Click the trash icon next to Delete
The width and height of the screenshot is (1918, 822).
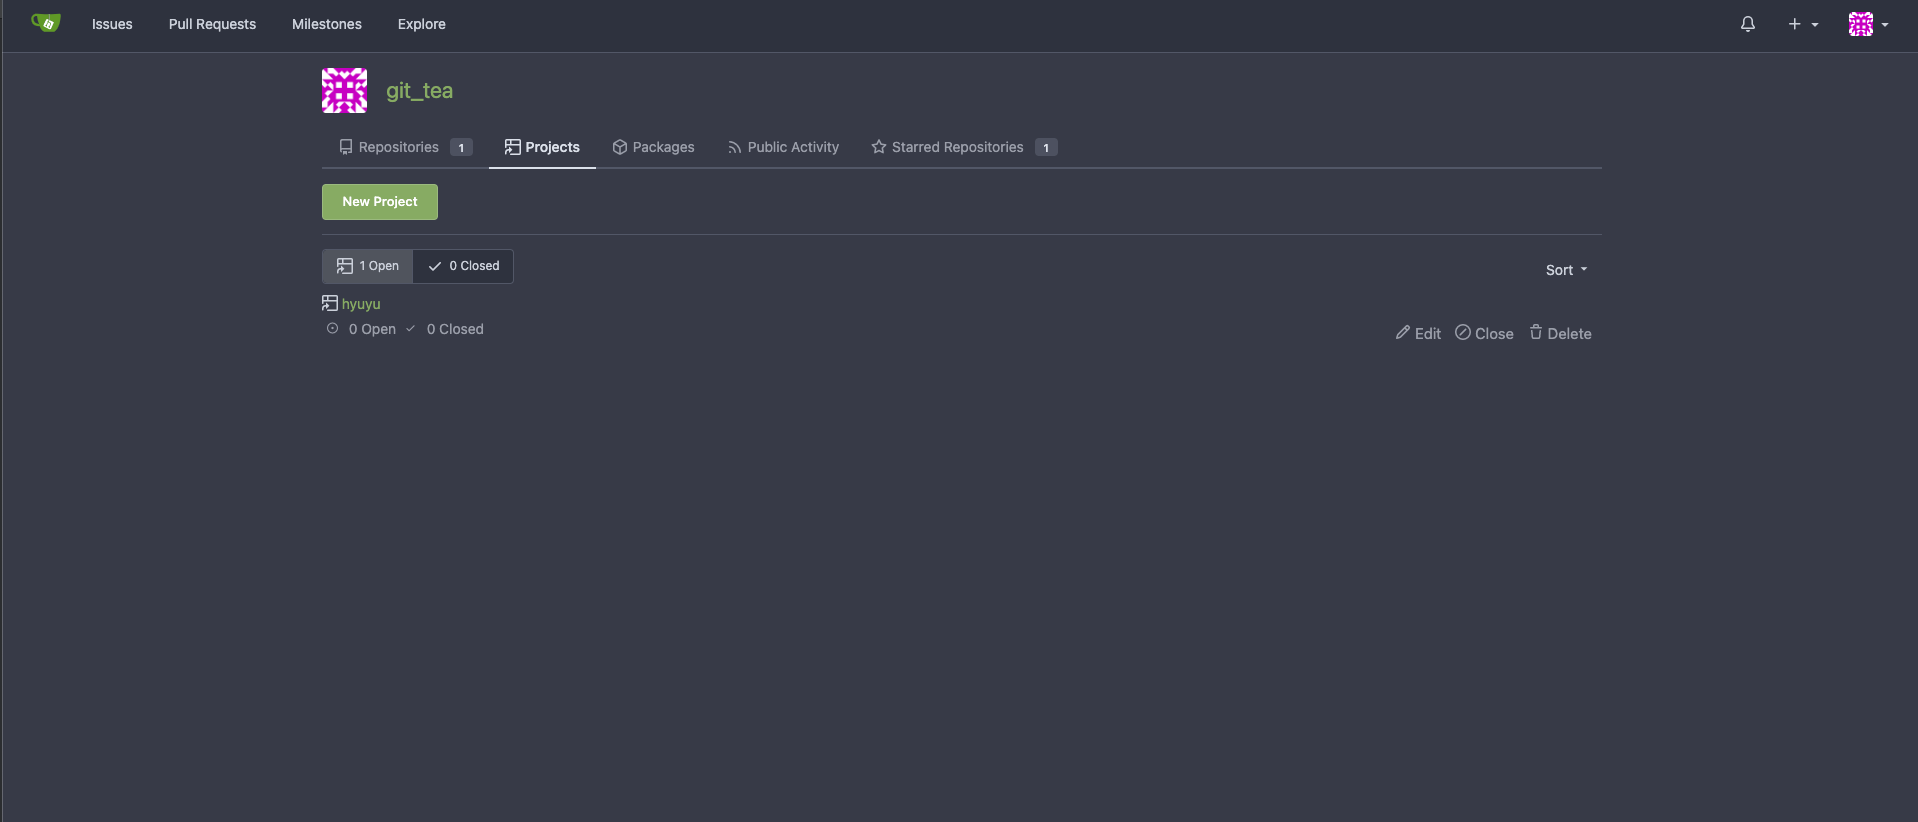pos(1536,332)
